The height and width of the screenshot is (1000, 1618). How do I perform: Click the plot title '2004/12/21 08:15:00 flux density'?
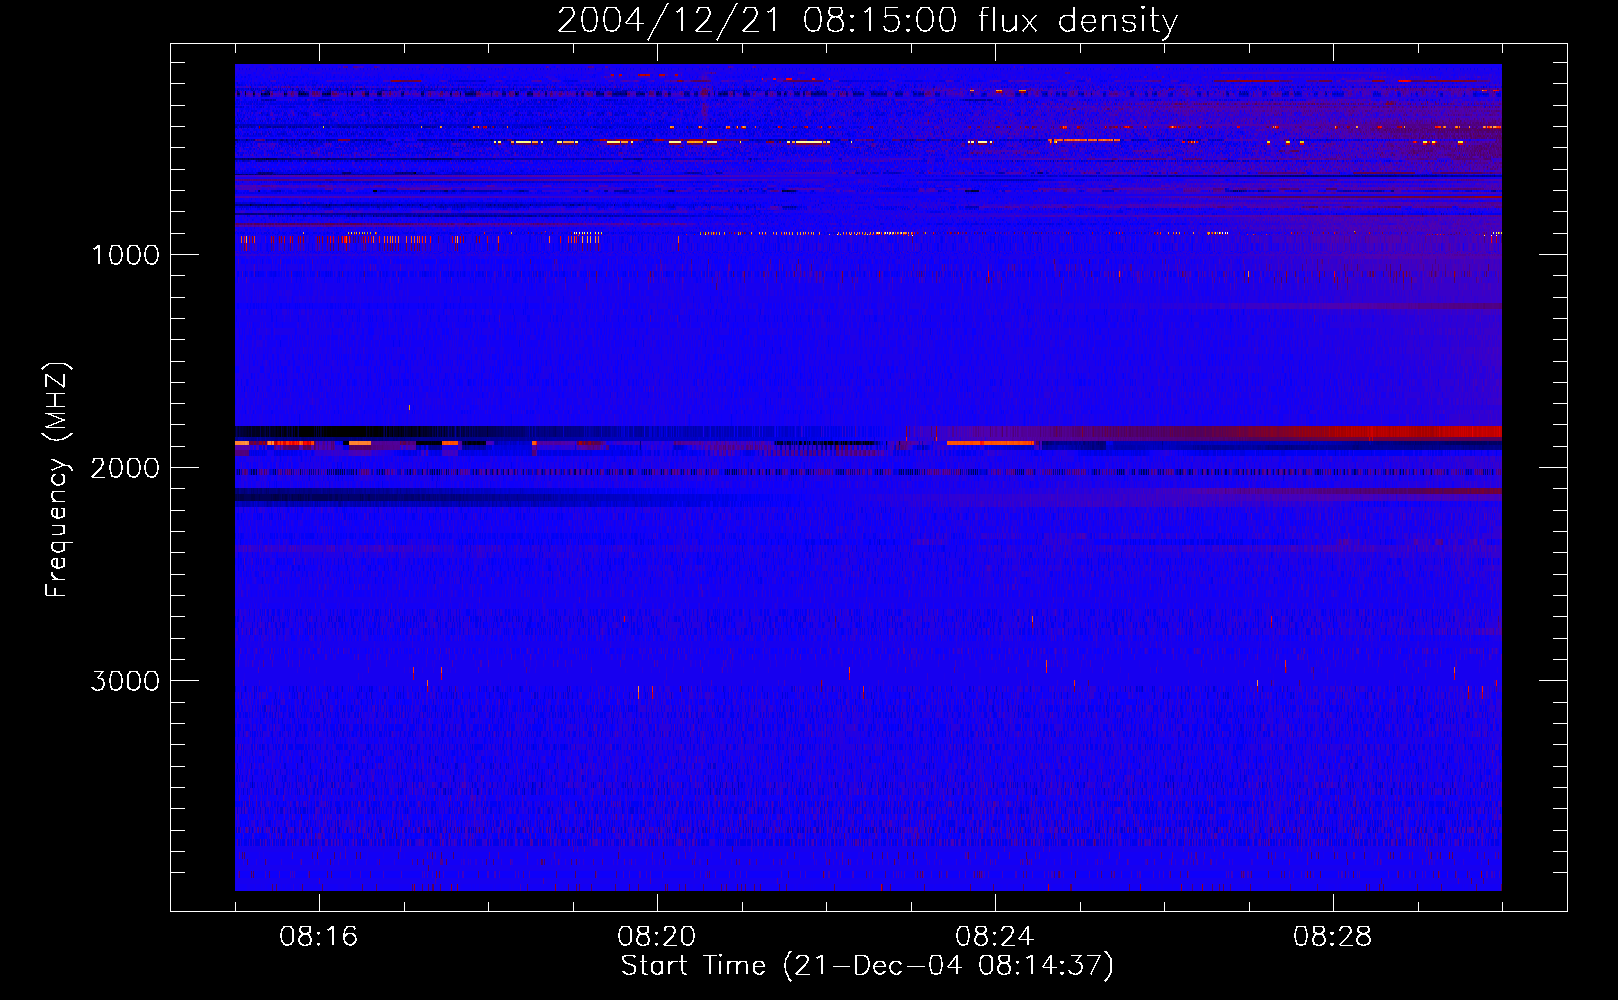(867, 21)
